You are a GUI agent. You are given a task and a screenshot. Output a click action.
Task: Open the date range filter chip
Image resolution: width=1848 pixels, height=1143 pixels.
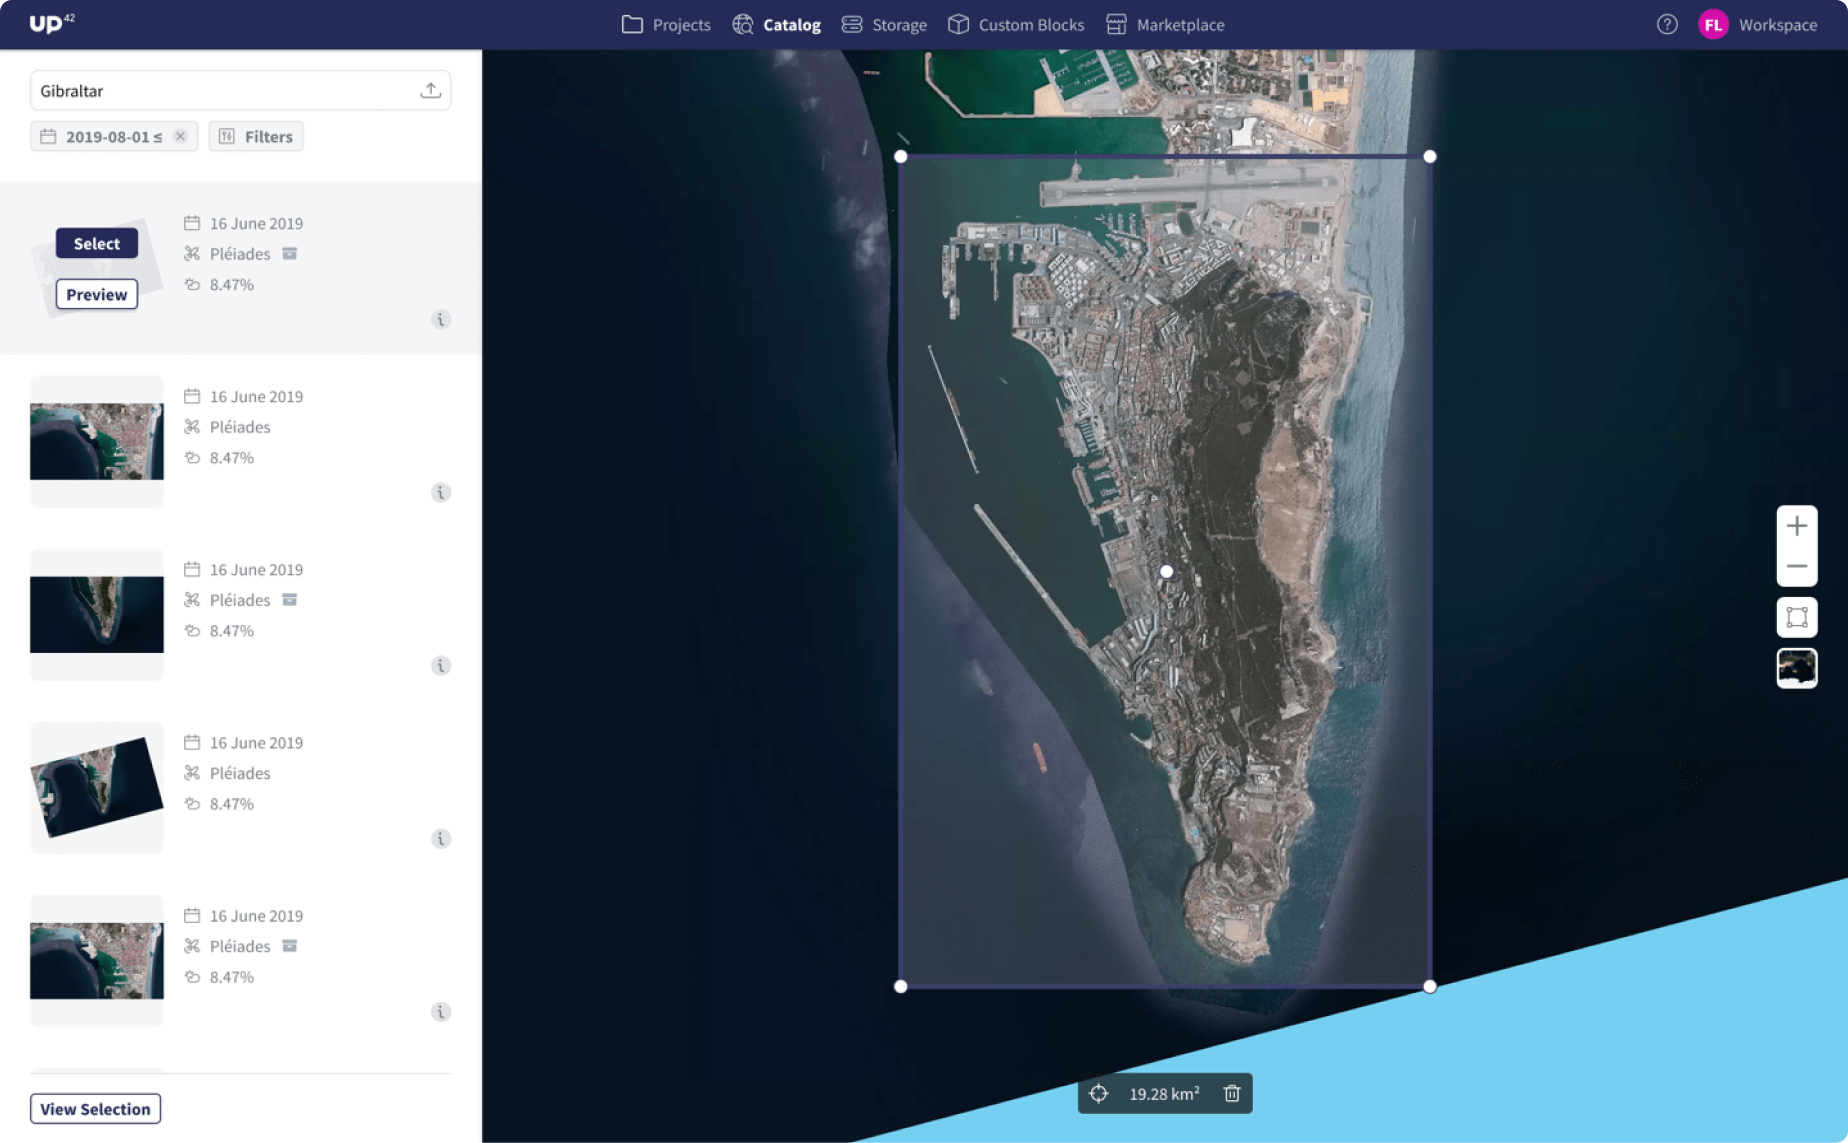click(x=103, y=137)
